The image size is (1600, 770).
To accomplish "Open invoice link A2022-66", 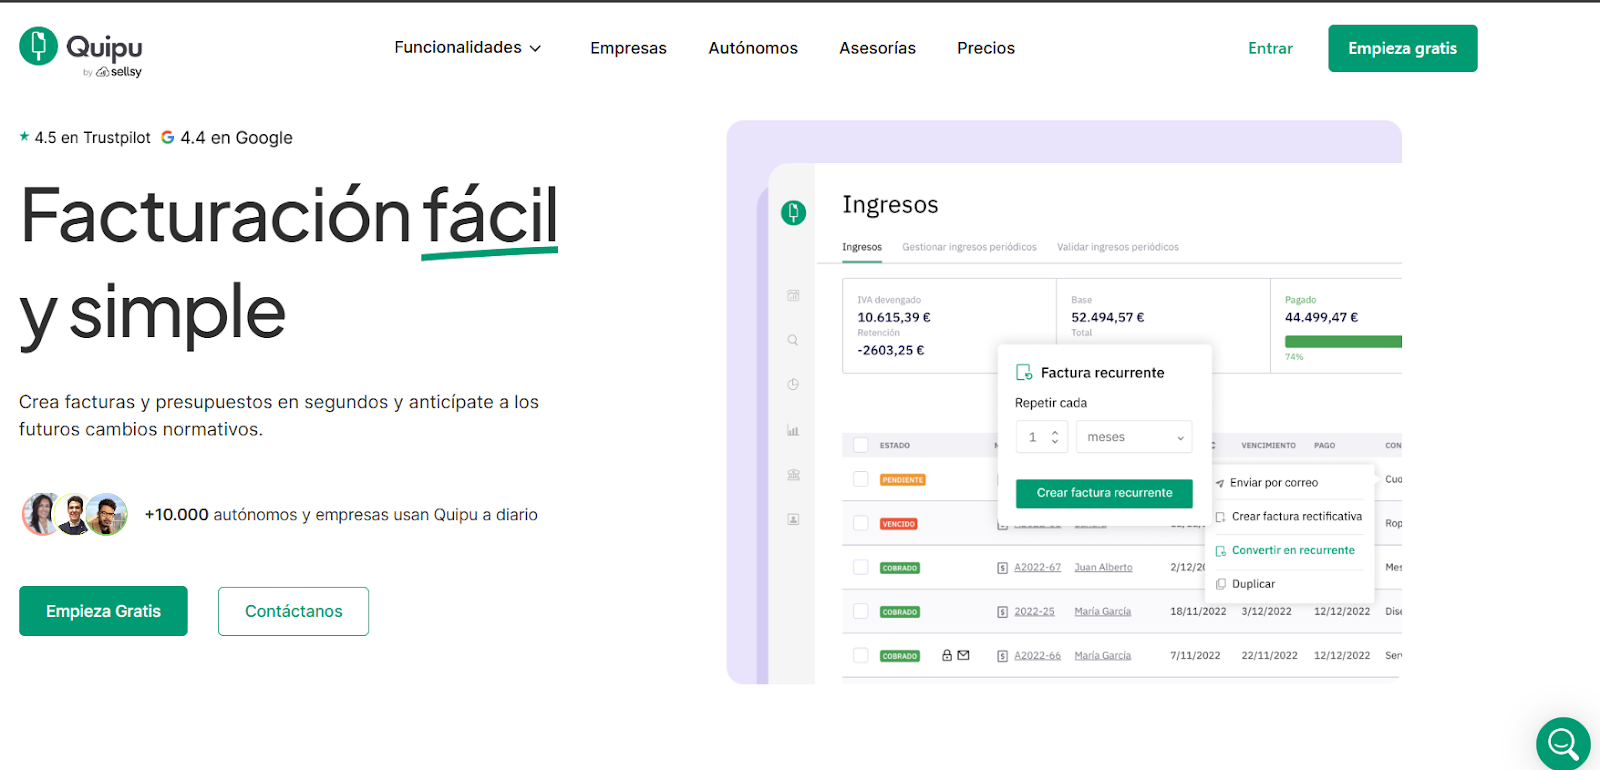I will [1037, 655].
